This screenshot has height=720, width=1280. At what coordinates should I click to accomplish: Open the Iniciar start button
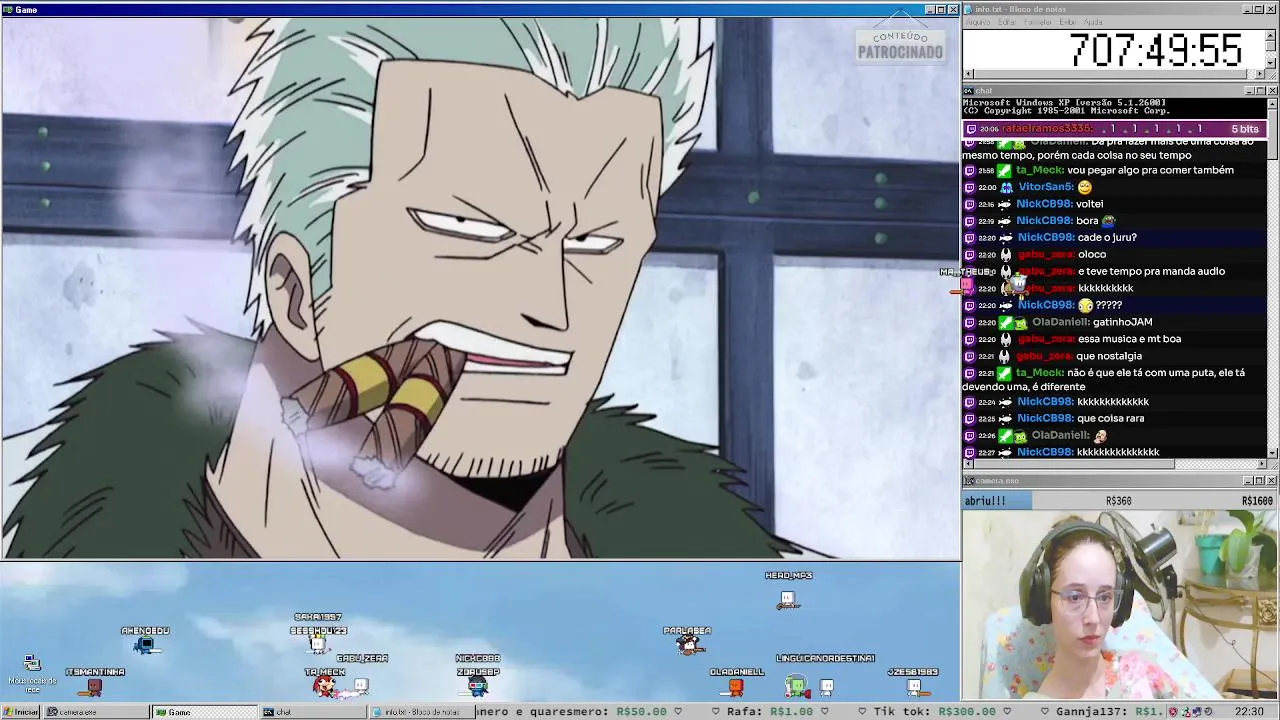click(x=21, y=712)
